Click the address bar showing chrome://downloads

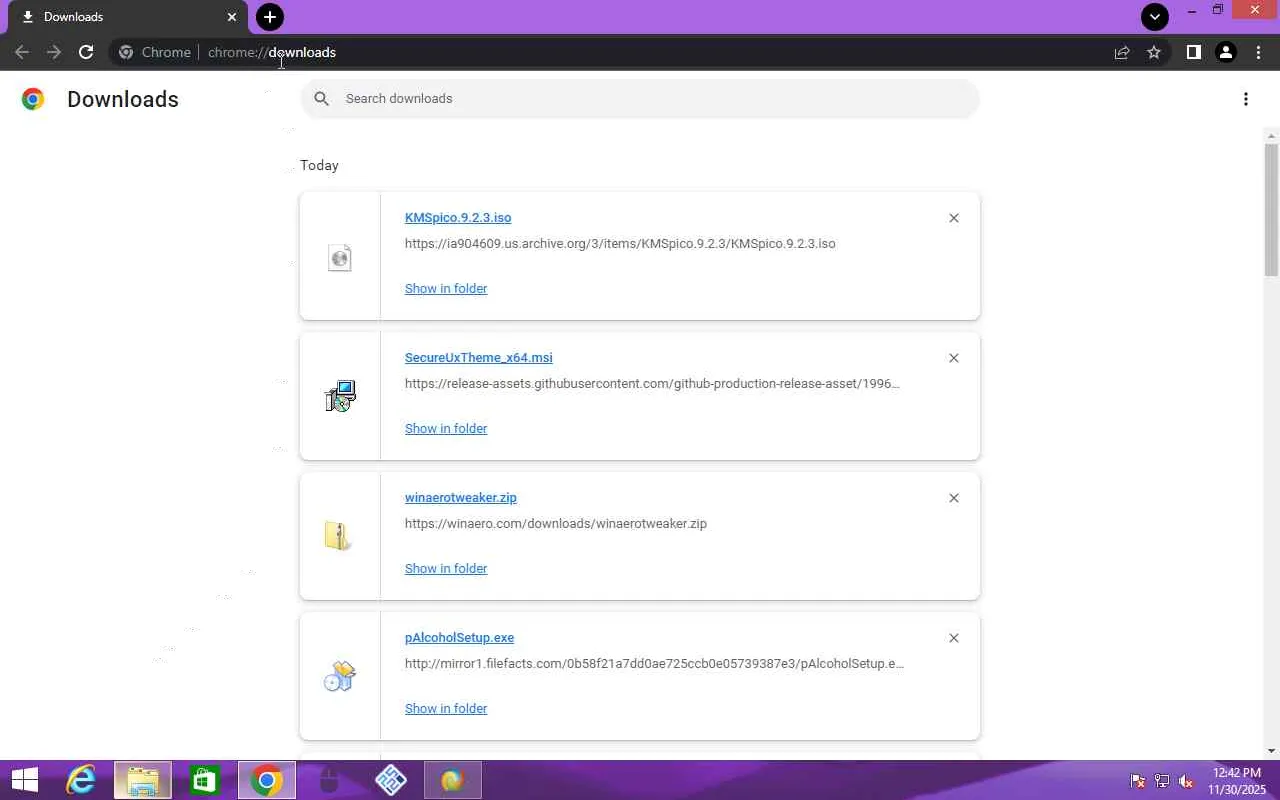[640, 52]
